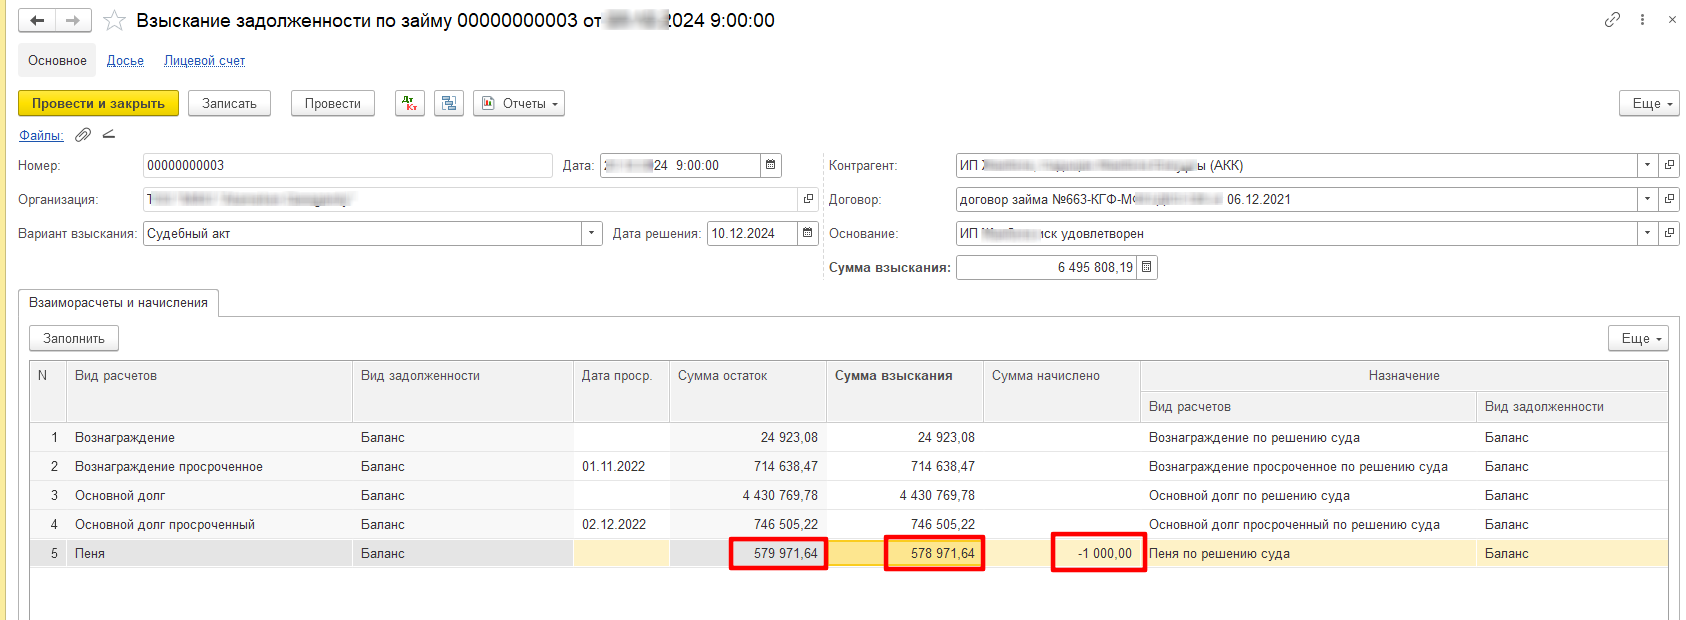
Task: Select Вознаграждение просроченное row cell
Action: (x=209, y=466)
